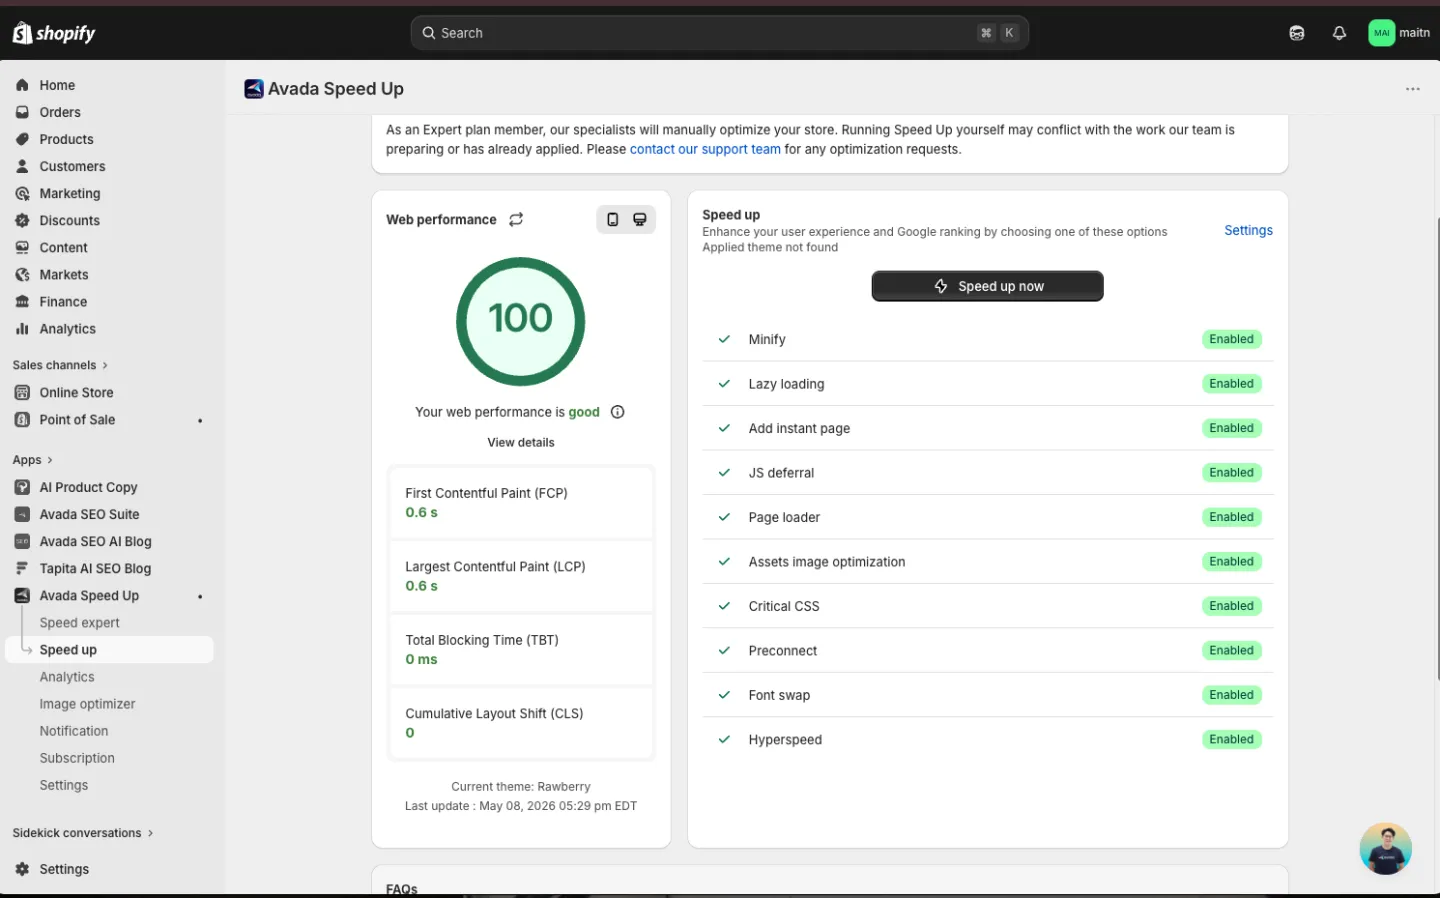Screen dimensions: 1440x898
Task: Open the Sidekick assistant icon in top bar
Action: click(1297, 33)
